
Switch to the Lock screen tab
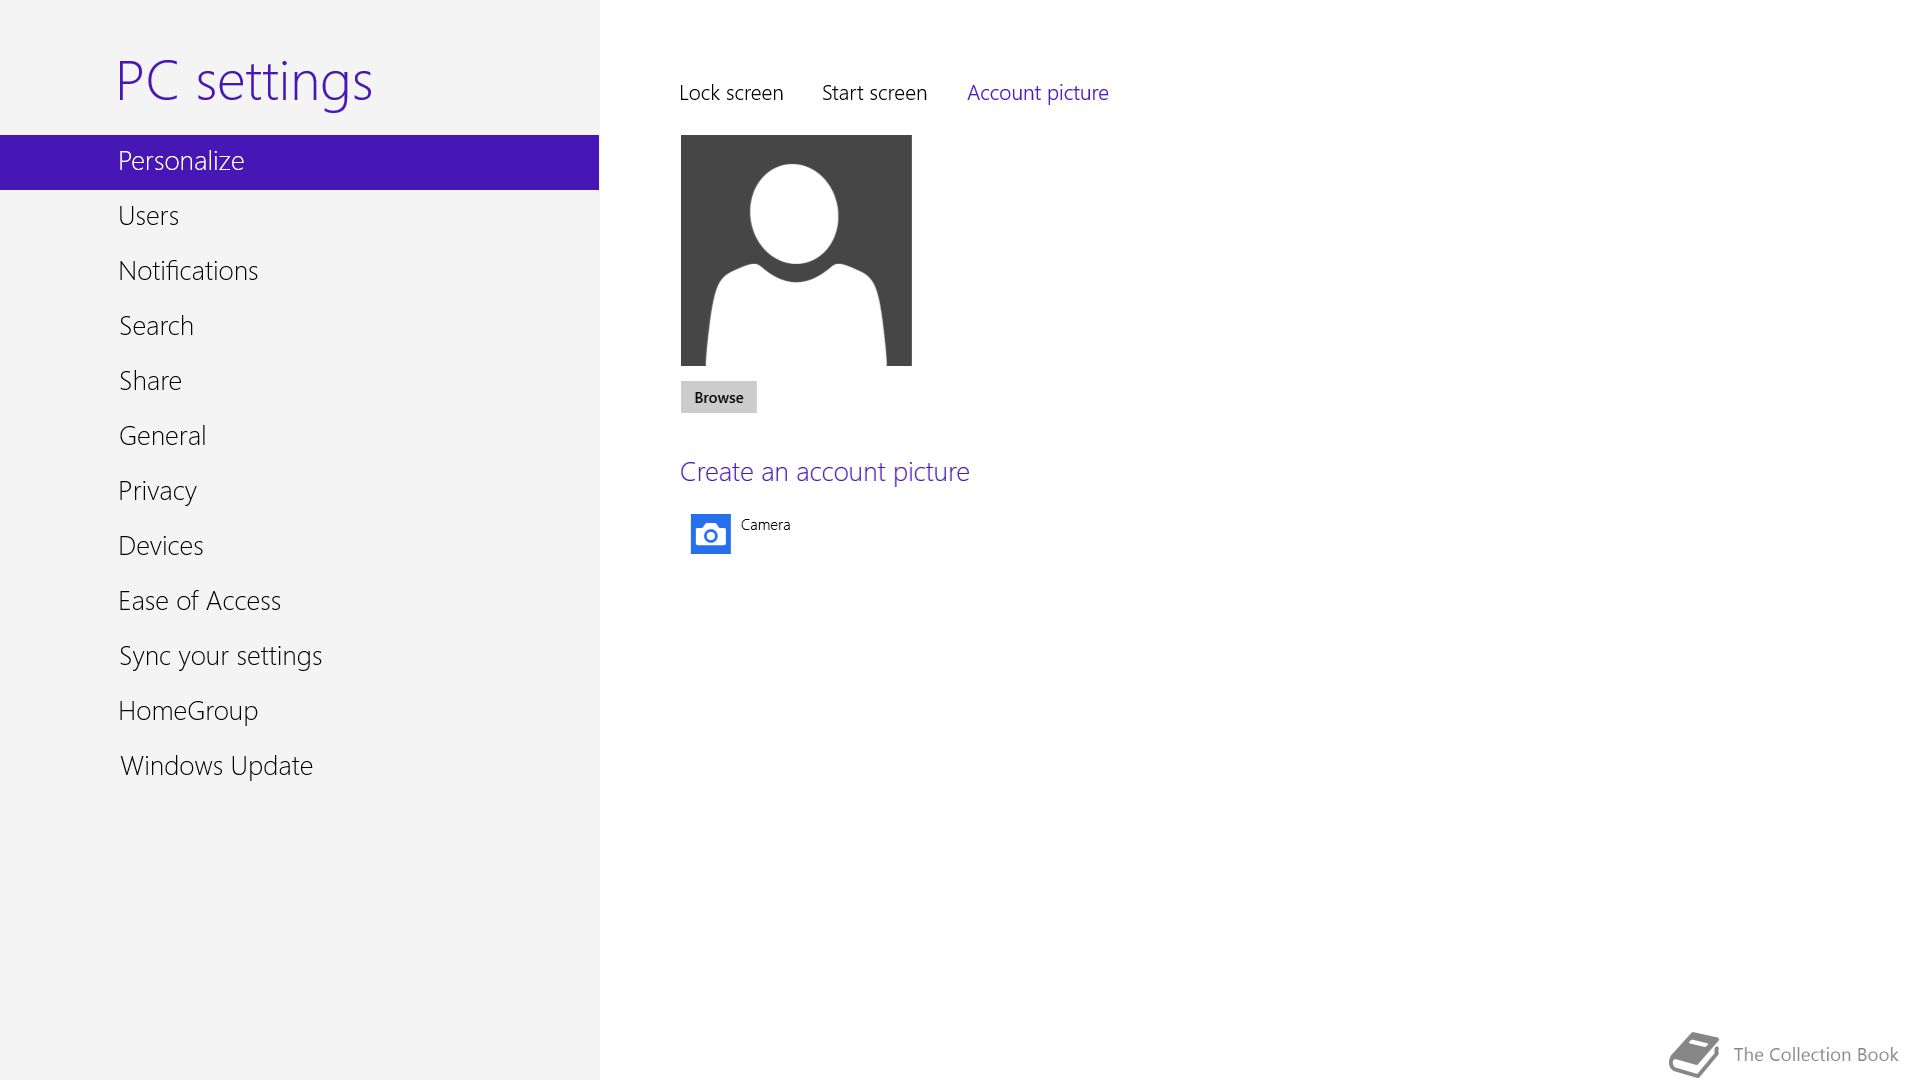[731, 93]
